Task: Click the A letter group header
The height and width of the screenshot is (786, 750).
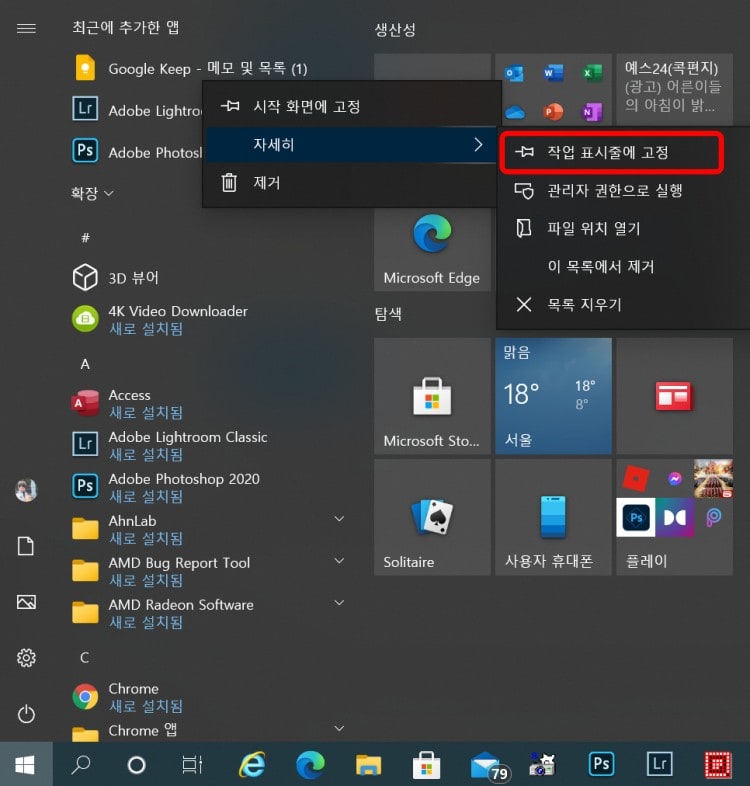Action: tap(85, 364)
